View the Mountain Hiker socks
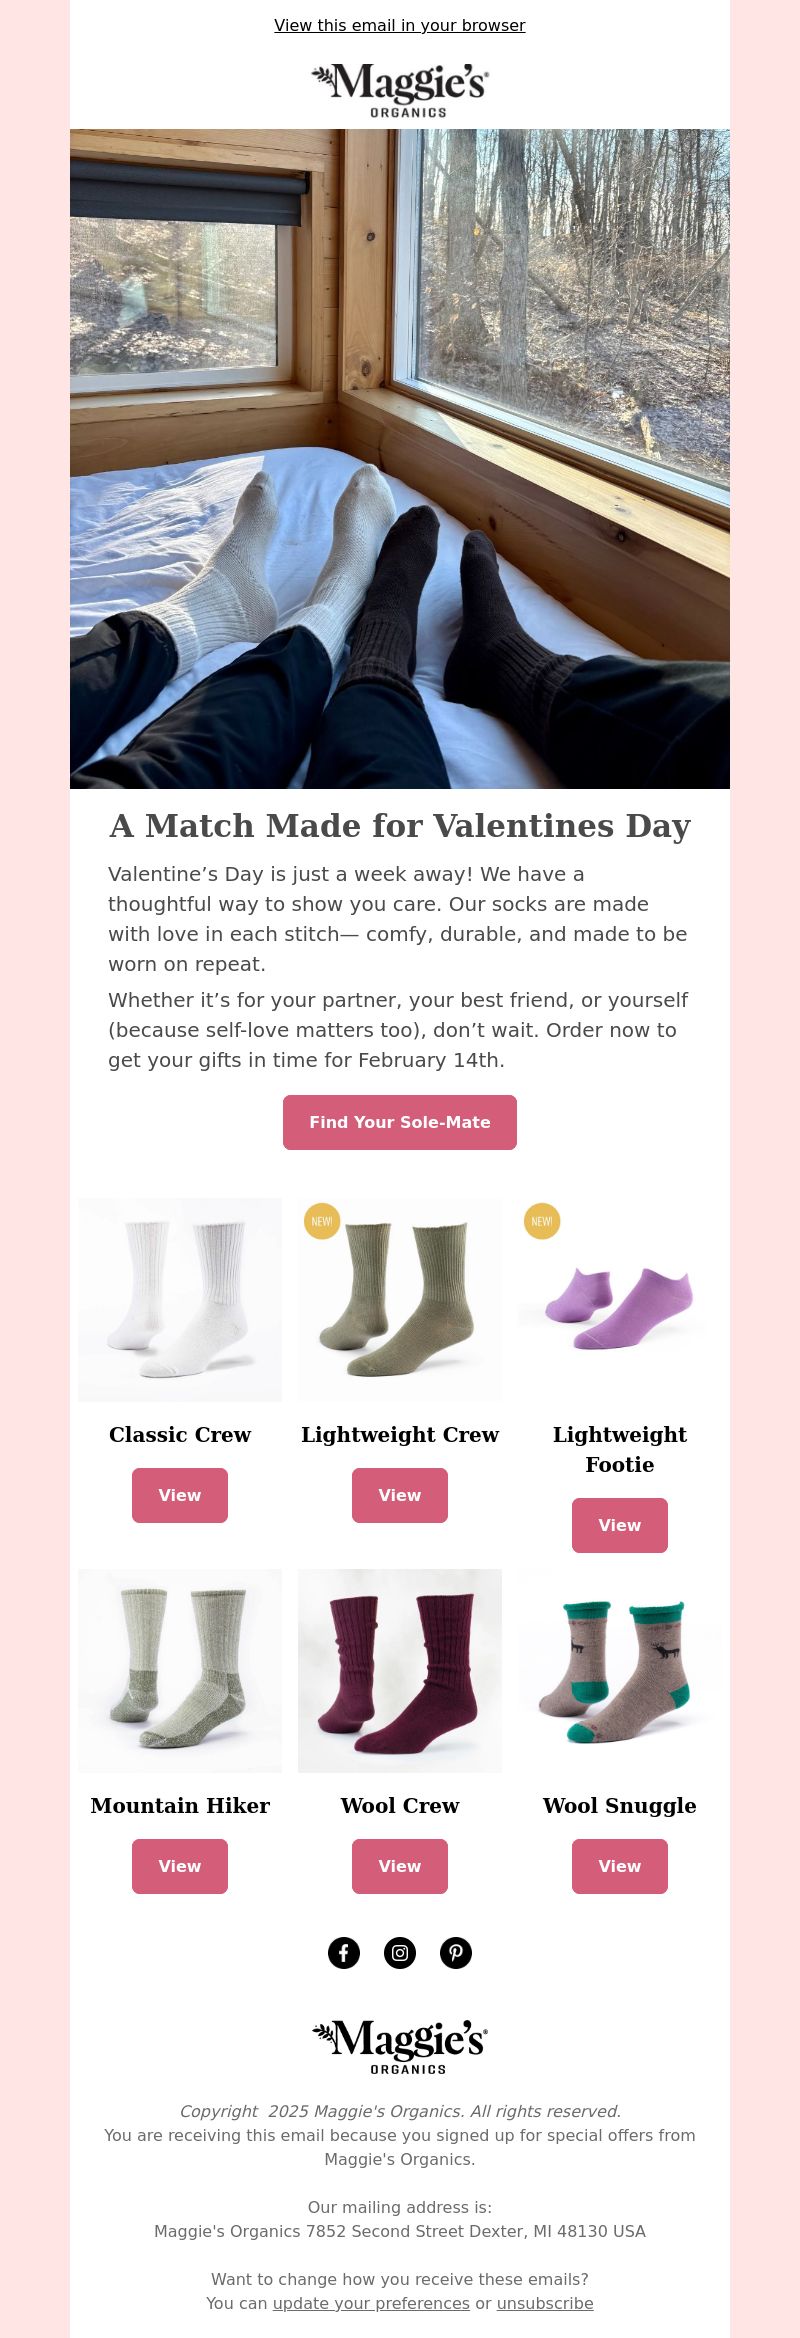 click(180, 1866)
